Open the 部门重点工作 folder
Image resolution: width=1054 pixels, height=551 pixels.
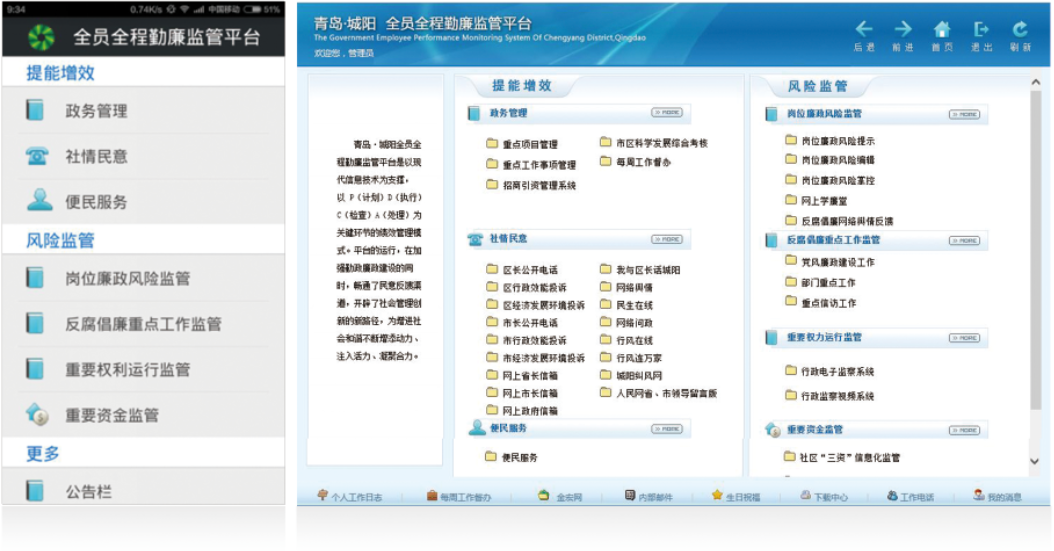(821, 282)
